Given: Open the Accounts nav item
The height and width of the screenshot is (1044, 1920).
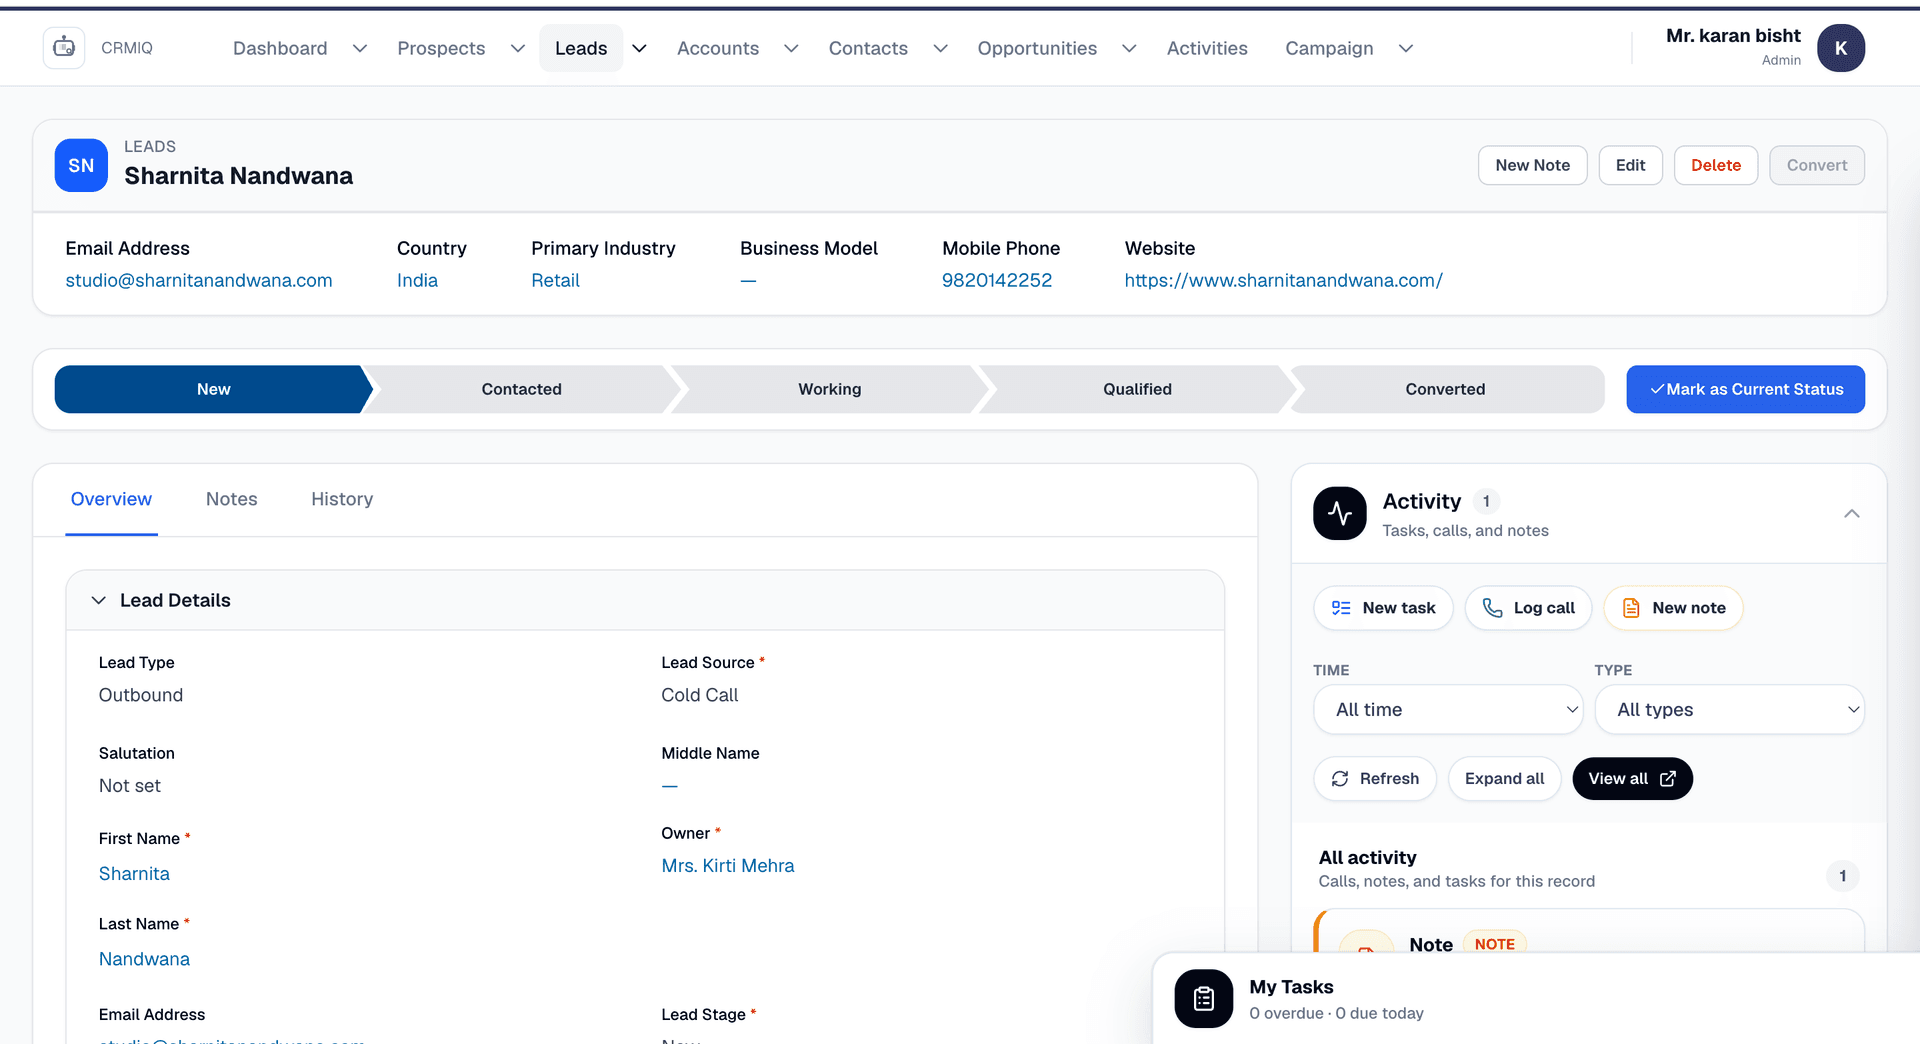Looking at the screenshot, I should [718, 48].
